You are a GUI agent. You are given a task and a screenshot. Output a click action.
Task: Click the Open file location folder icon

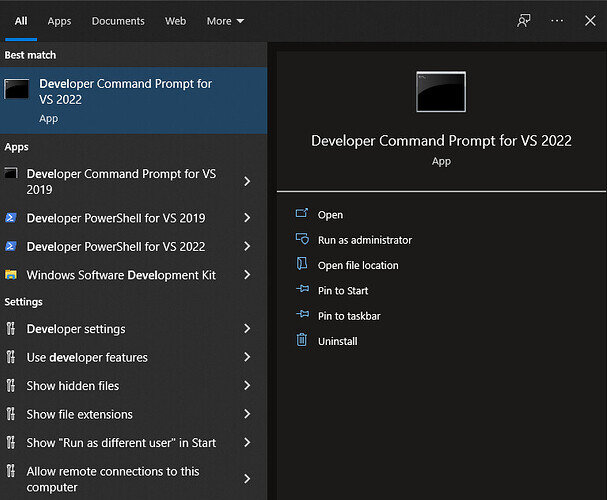coord(302,265)
